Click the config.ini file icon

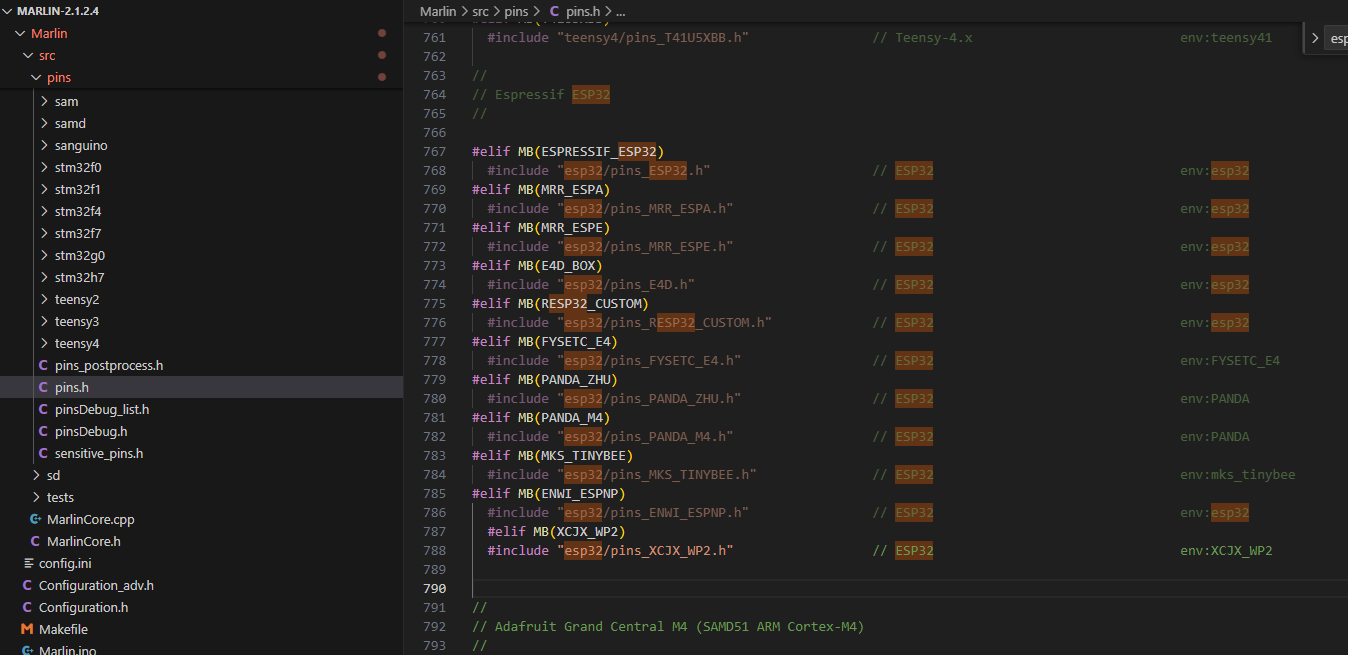(28, 563)
